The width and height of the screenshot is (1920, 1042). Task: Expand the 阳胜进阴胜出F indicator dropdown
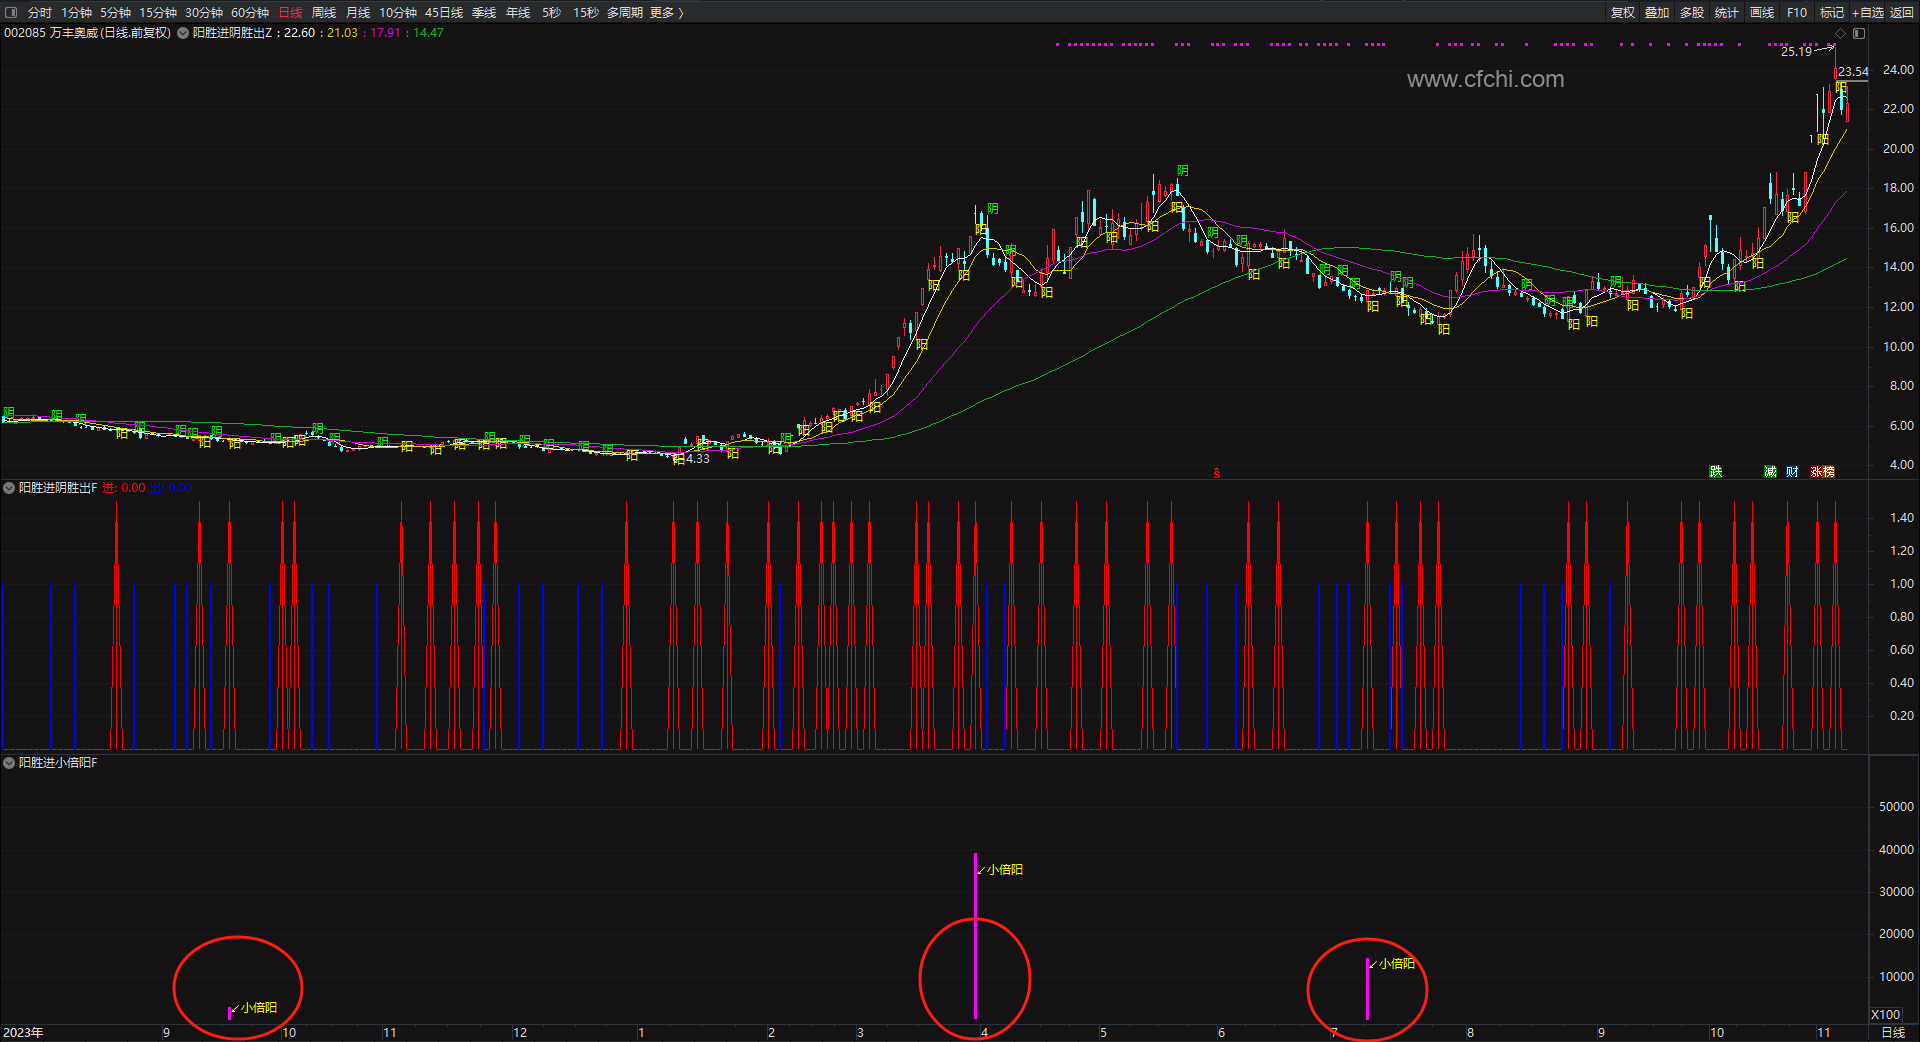coord(9,488)
